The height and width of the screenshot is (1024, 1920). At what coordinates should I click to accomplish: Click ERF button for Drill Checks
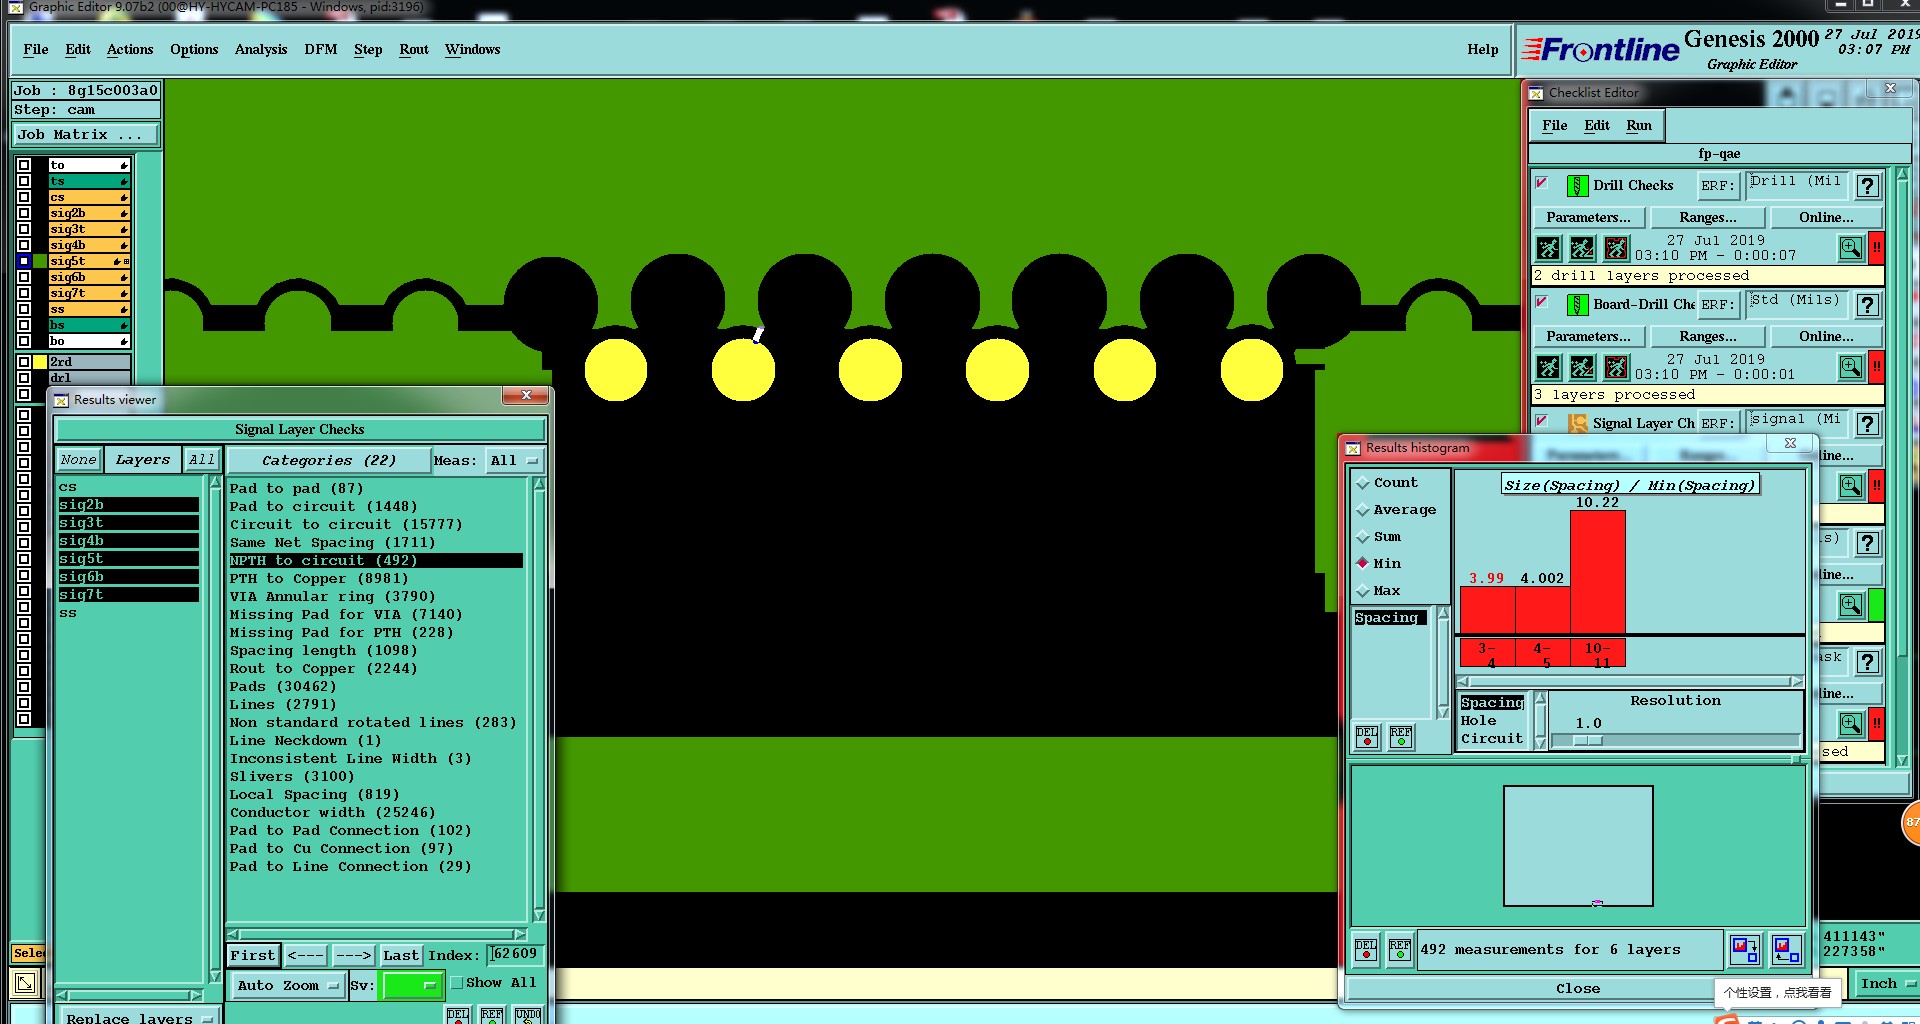point(1718,186)
